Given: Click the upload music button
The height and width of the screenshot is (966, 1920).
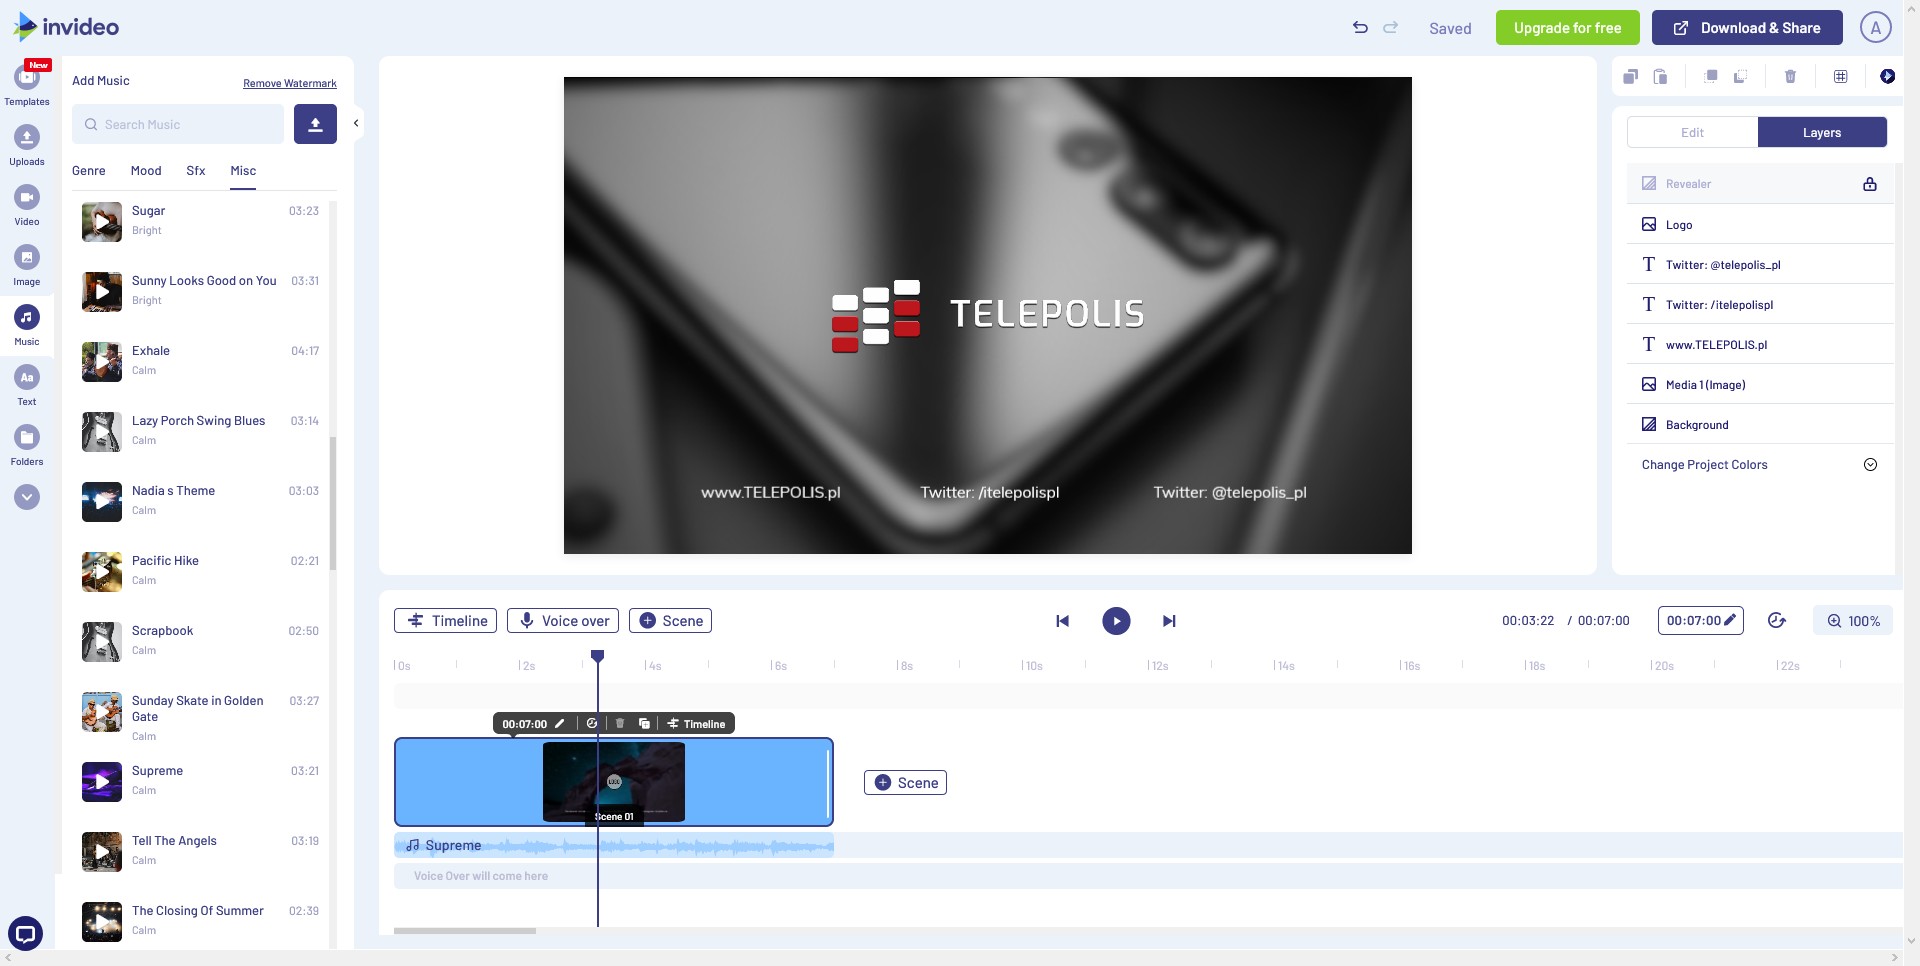Looking at the screenshot, I should 315,124.
